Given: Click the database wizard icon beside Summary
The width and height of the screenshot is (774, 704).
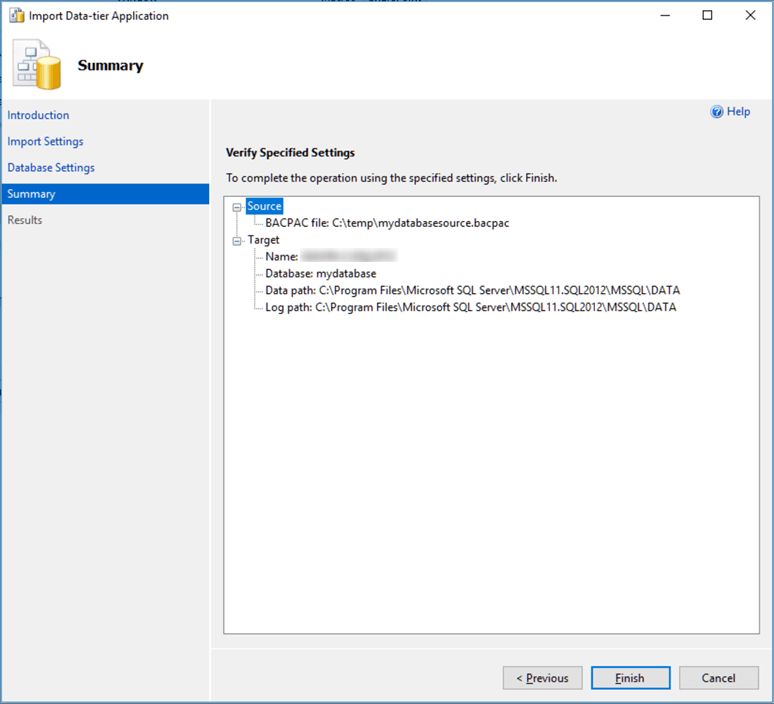Looking at the screenshot, I should pyautogui.click(x=37, y=65).
